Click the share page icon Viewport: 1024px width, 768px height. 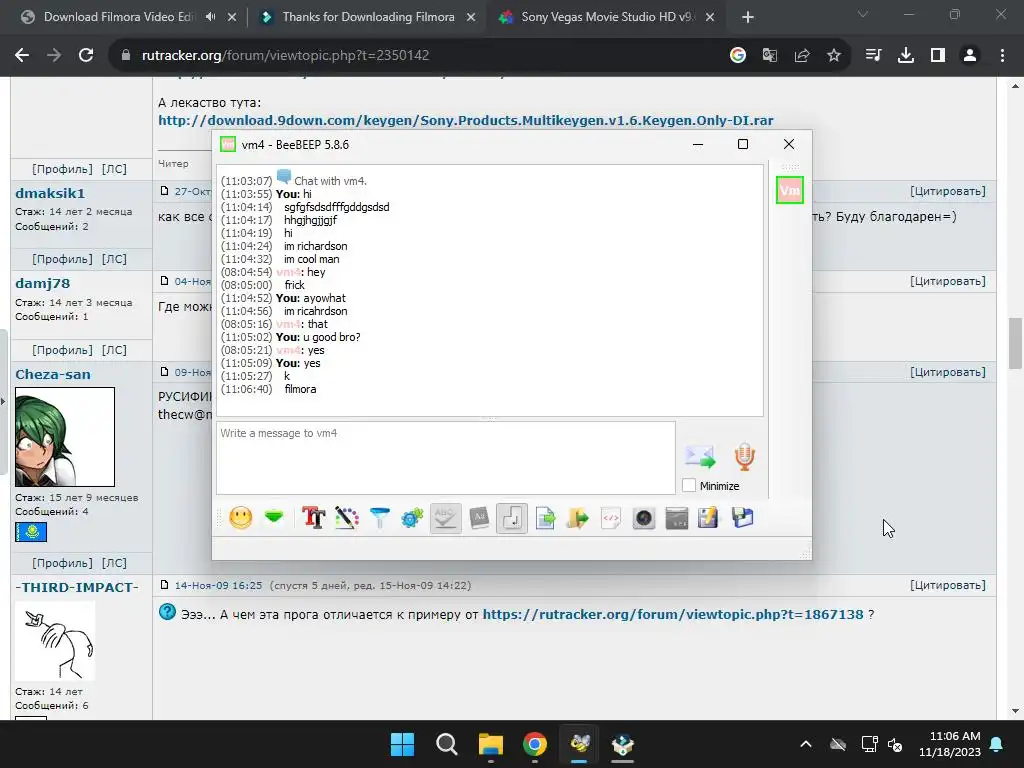tap(802, 56)
